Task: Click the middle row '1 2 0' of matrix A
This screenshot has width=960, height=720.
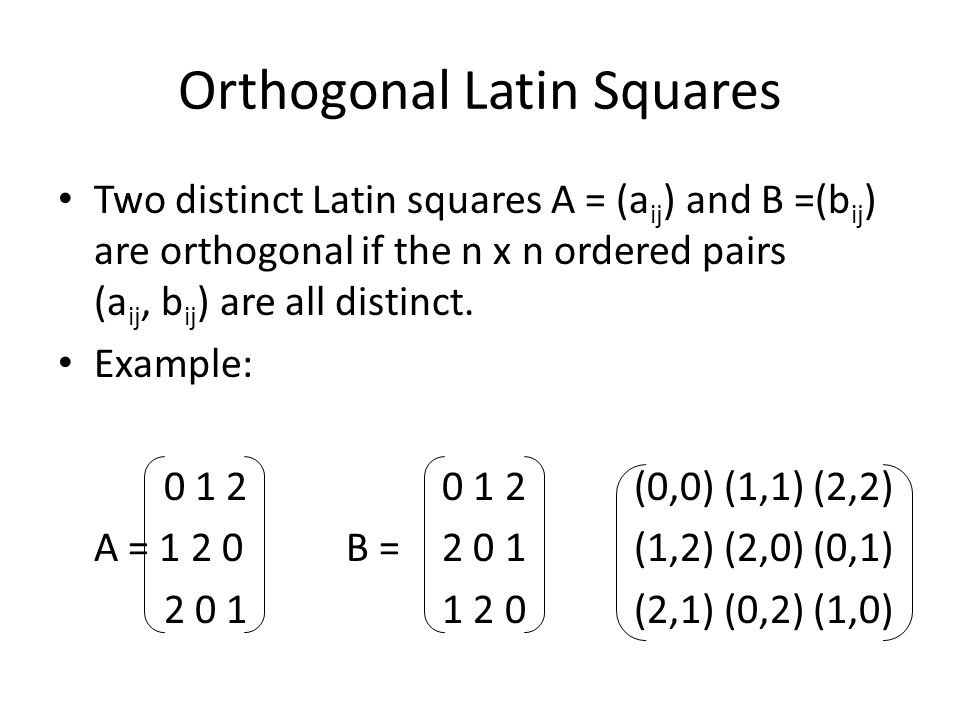Action: coord(201,547)
